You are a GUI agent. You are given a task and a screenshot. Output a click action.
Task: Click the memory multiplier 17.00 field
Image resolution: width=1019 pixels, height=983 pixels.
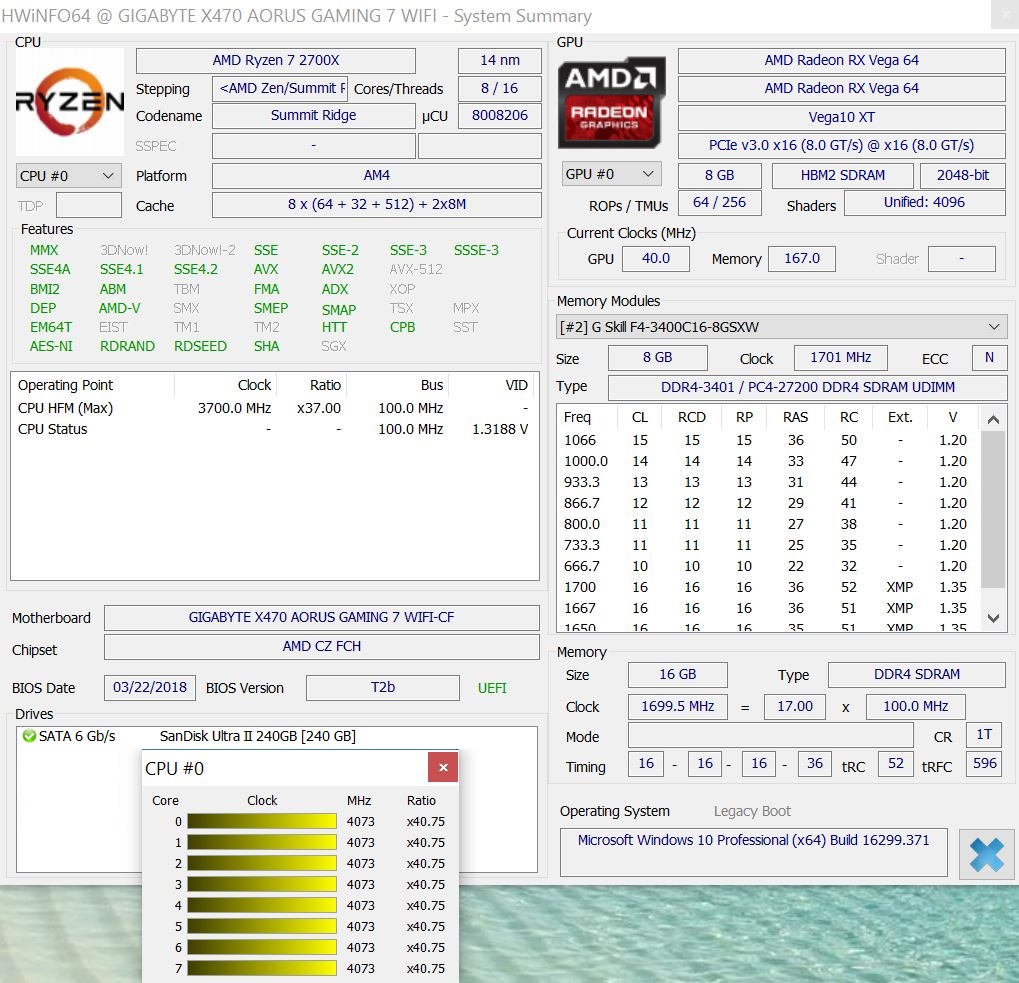(795, 706)
